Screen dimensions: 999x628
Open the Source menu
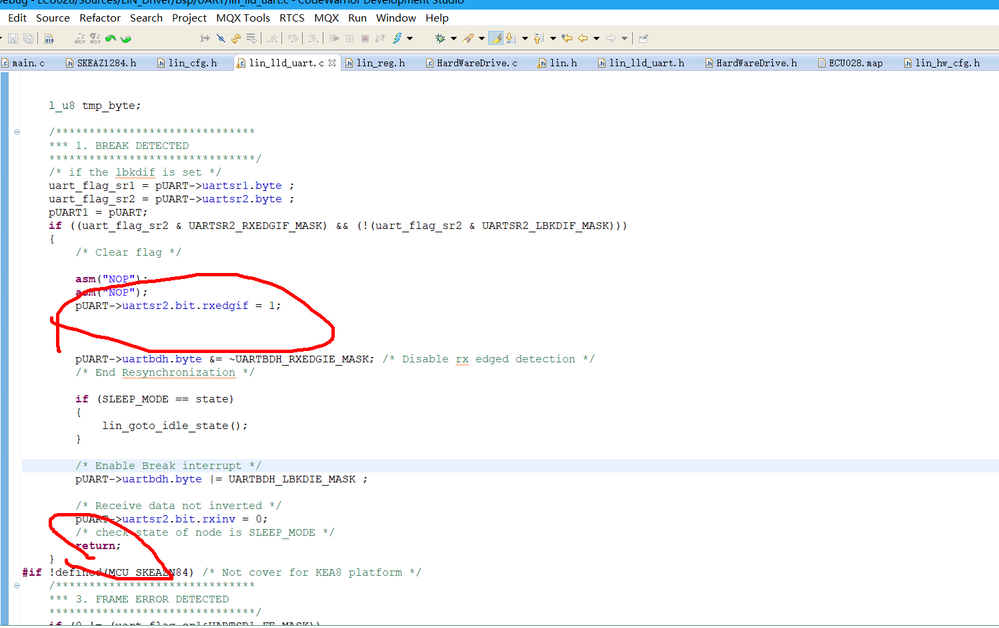coord(53,18)
